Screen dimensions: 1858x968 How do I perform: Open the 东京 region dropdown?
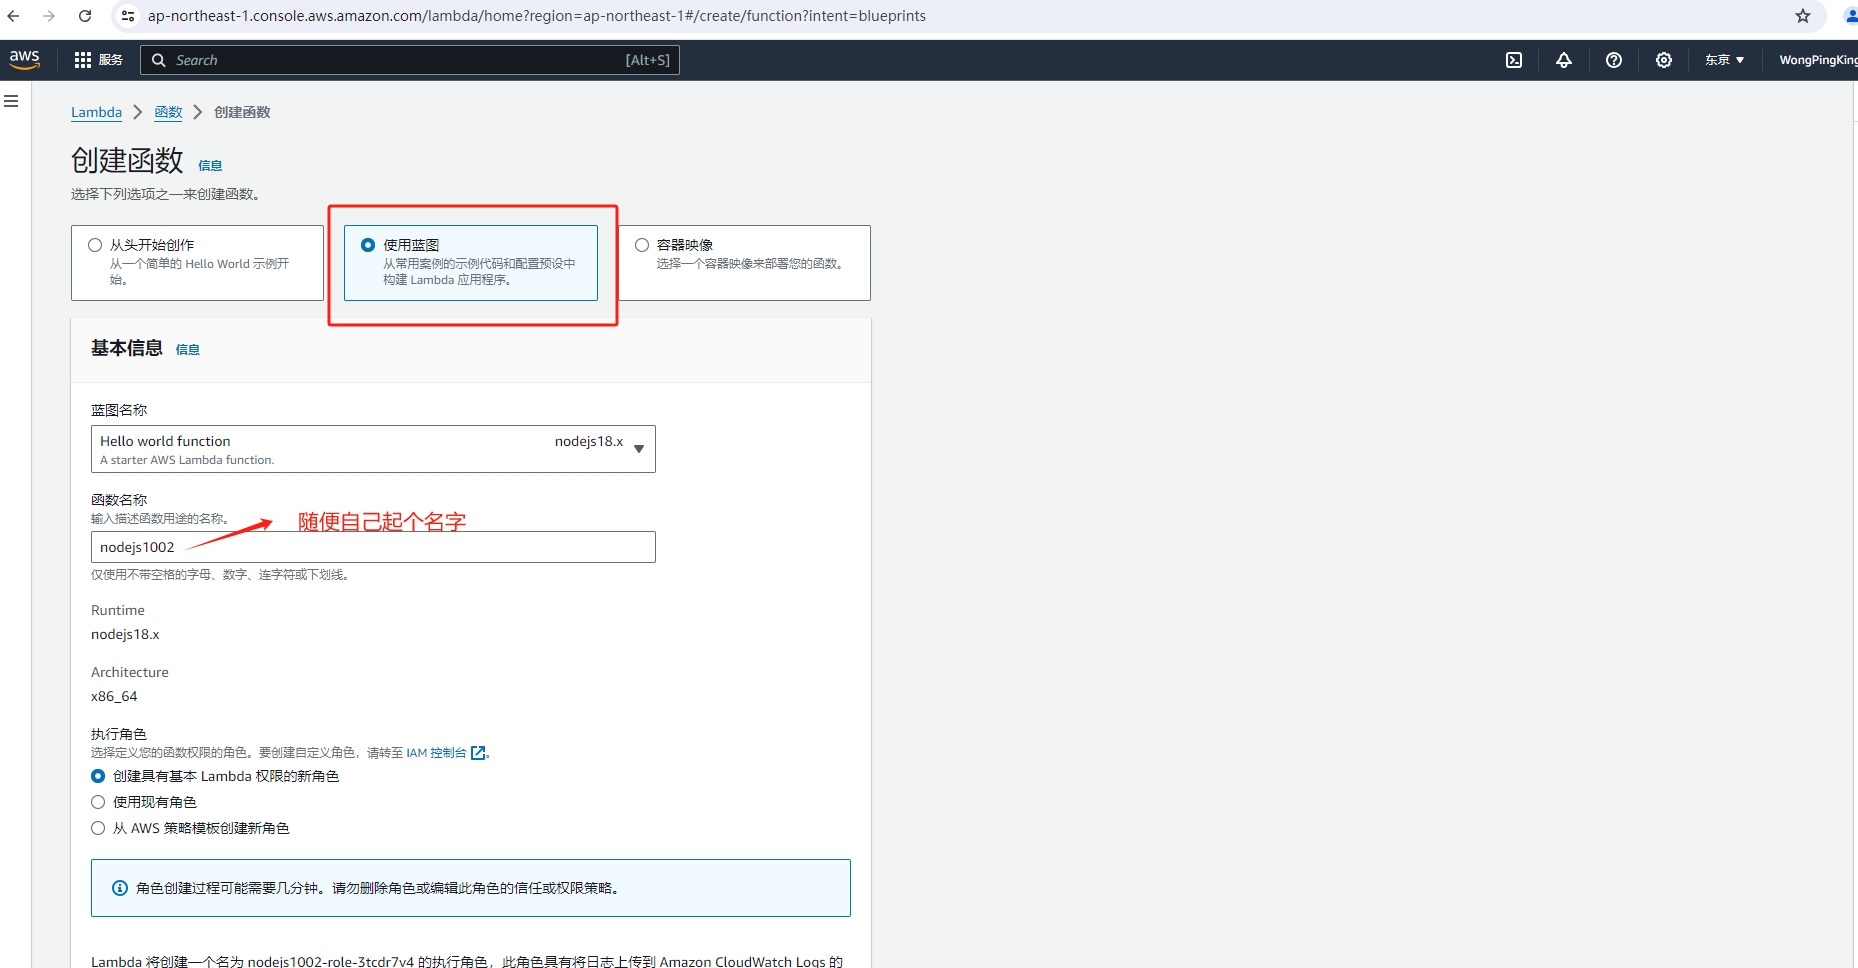(1725, 60)
